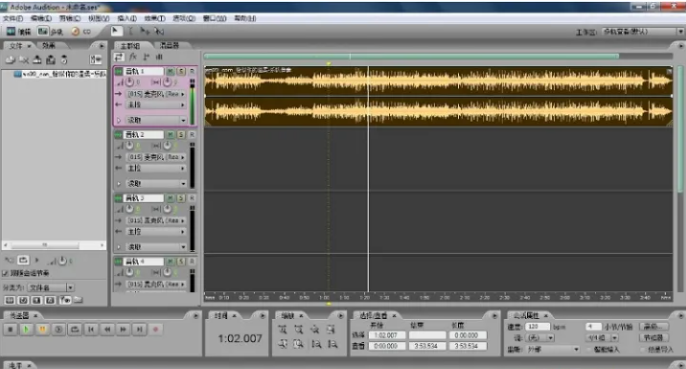Click tempo field showing 120 bpm
The image size is (686, 369).
point(537,327)
